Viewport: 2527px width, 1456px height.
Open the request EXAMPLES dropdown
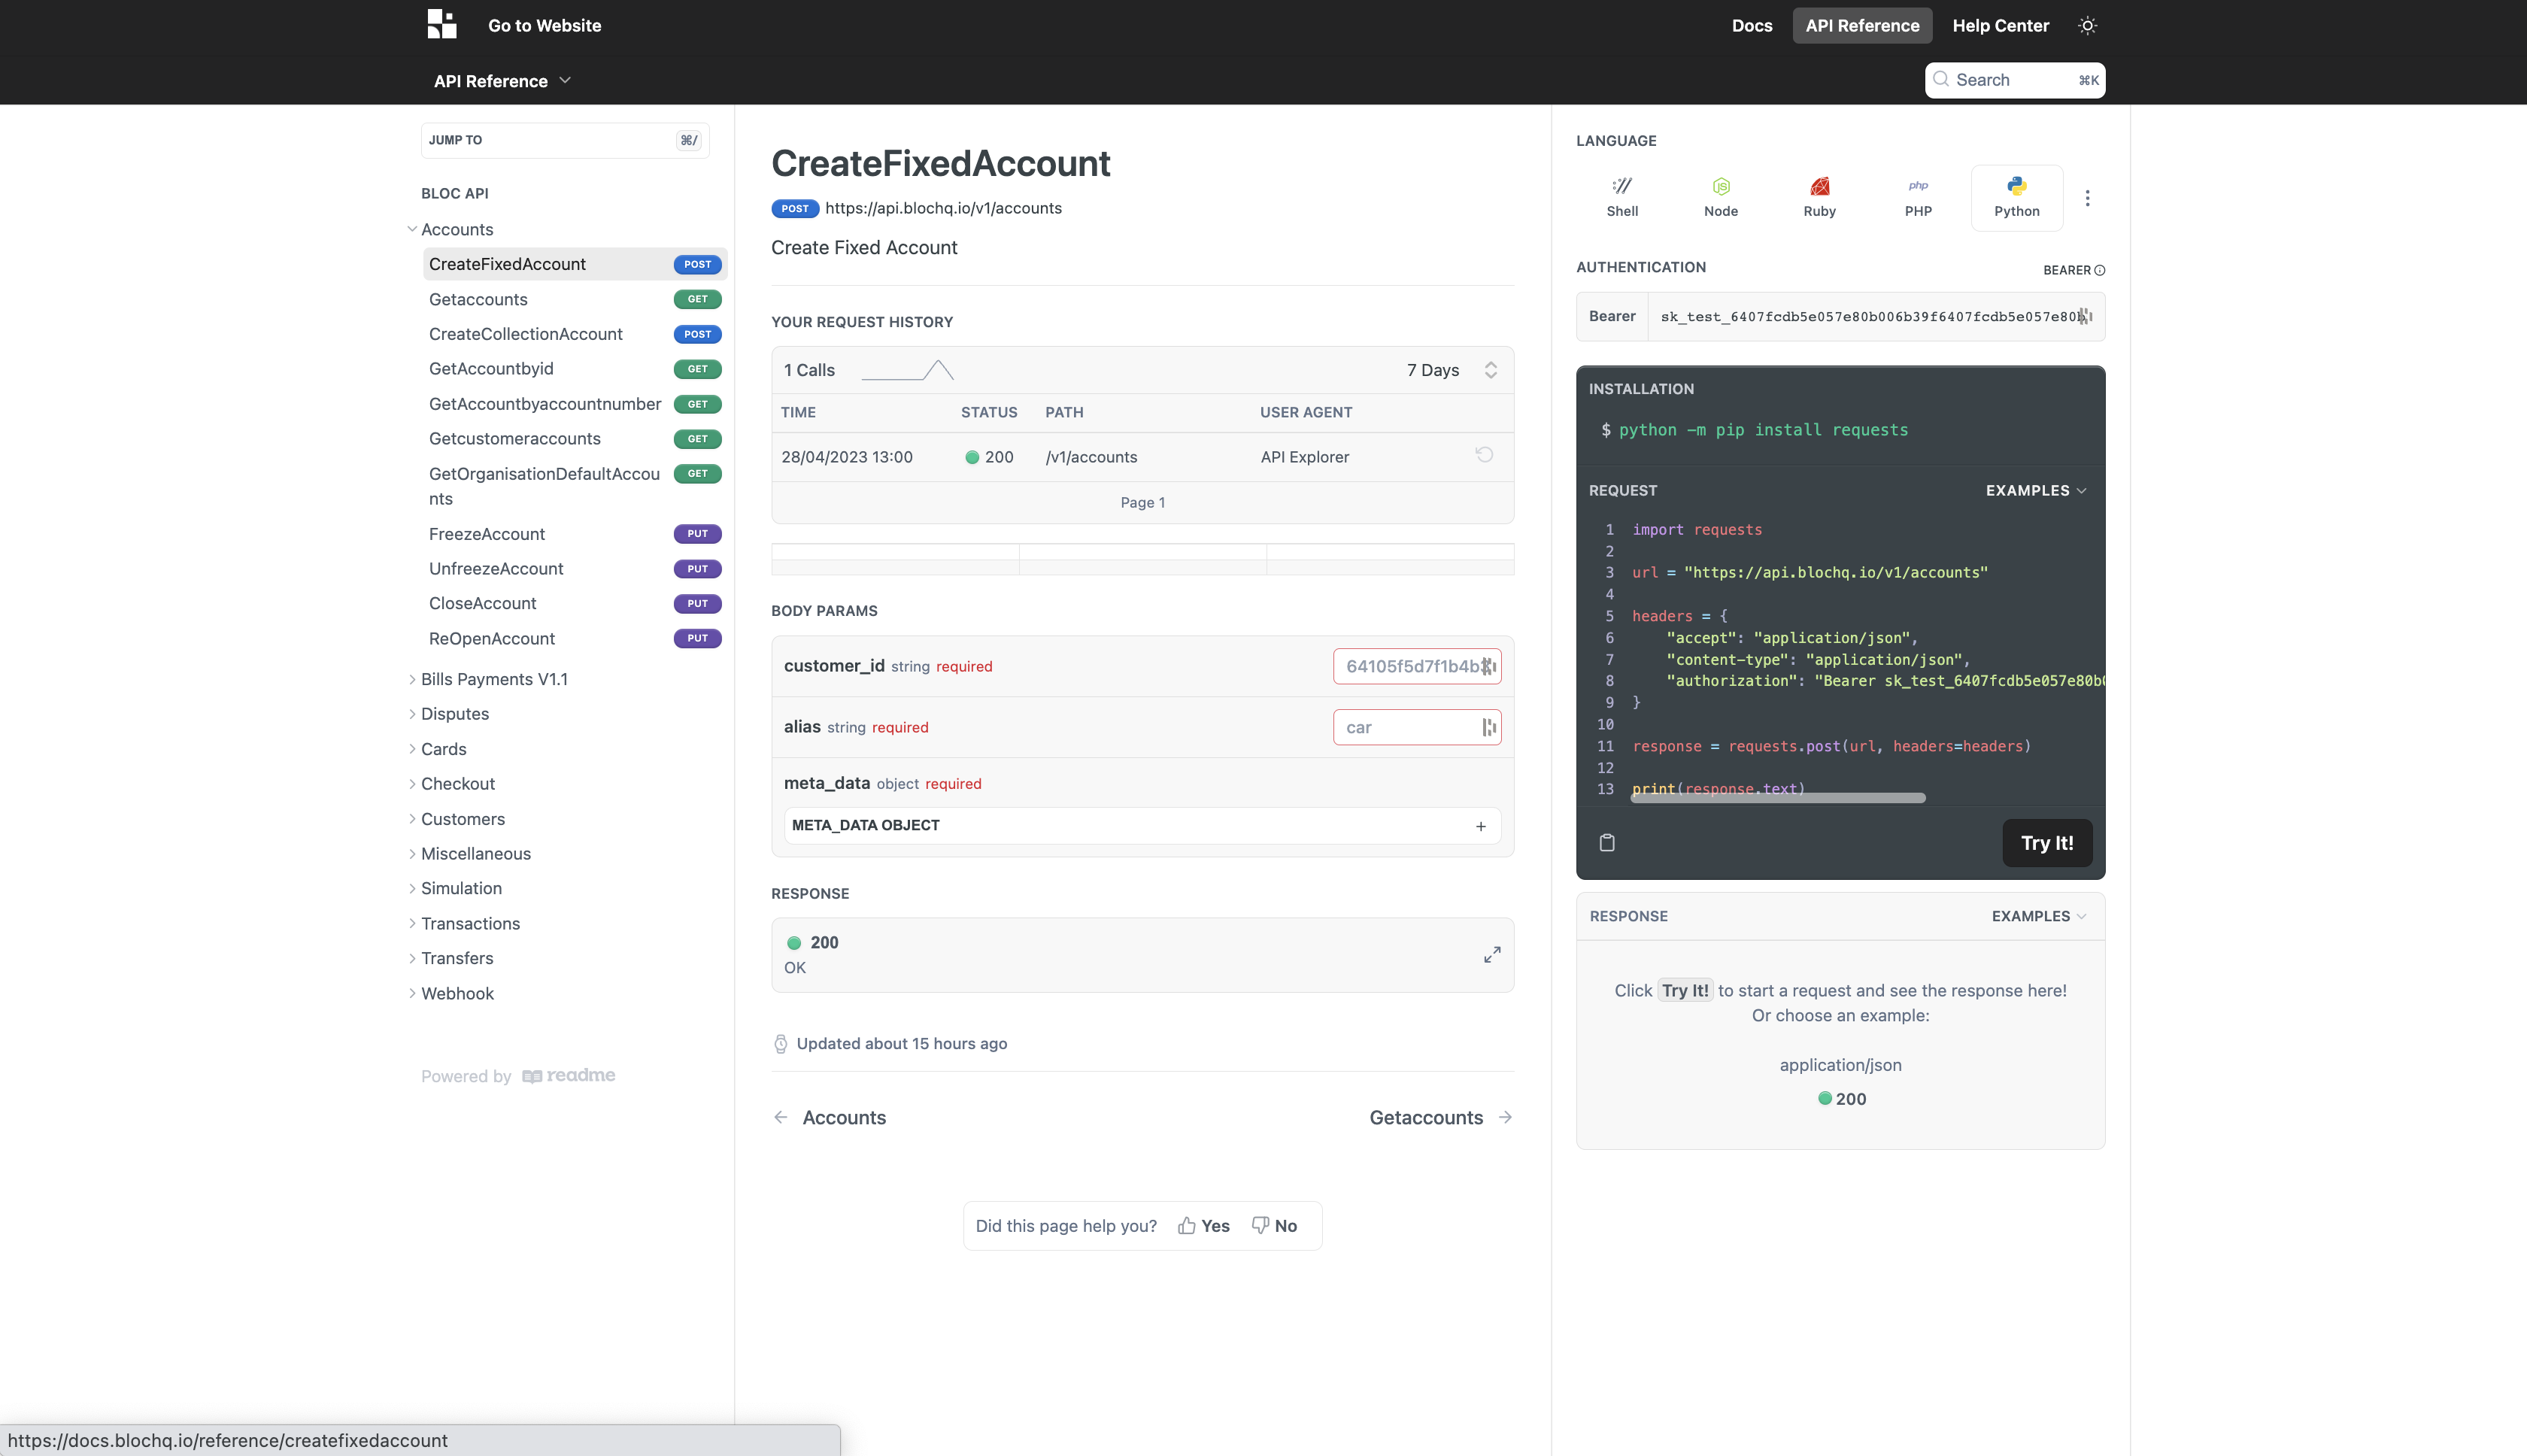(x=2035, y=490)
